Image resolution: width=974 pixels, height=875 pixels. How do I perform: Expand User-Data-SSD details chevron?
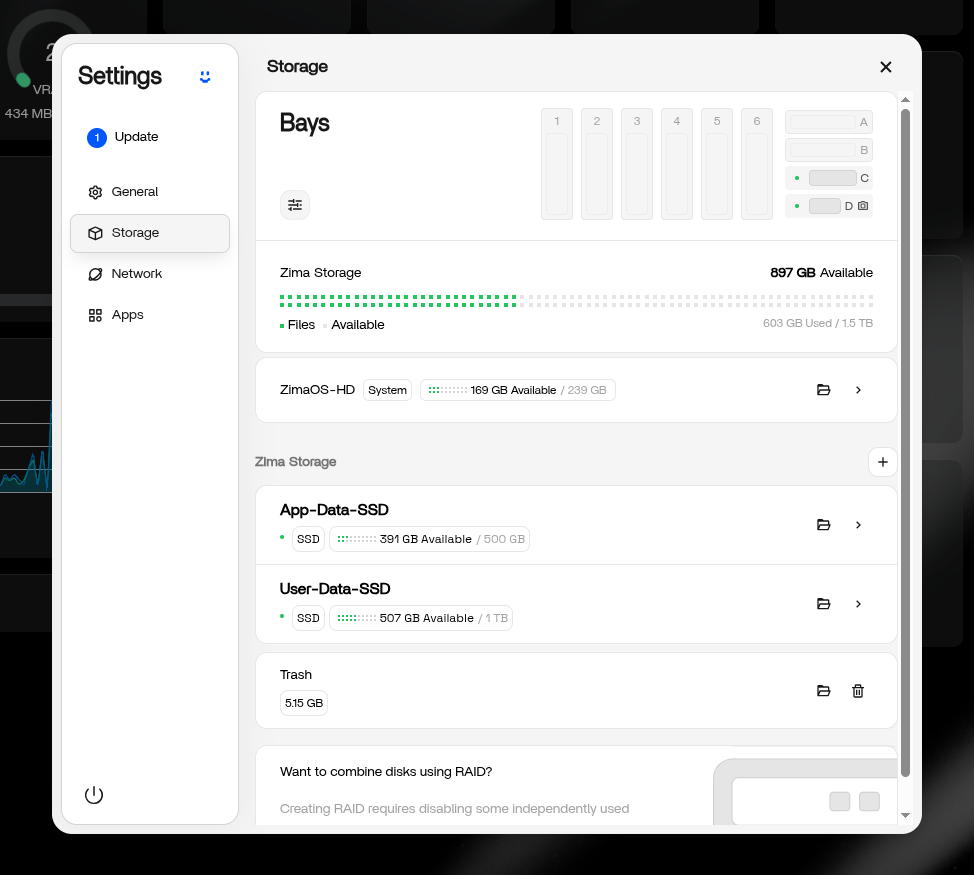[858, 604]
